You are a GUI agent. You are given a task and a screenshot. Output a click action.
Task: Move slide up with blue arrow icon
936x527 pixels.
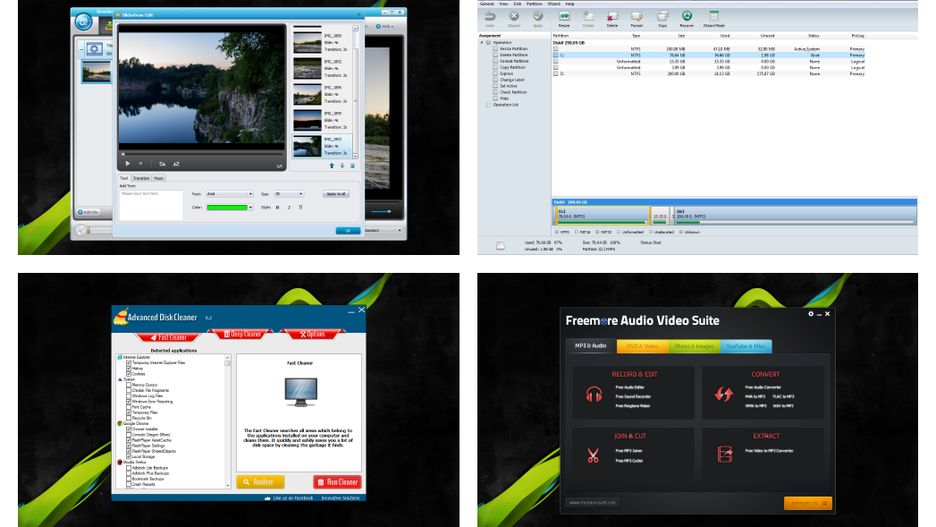click(331, 166)
